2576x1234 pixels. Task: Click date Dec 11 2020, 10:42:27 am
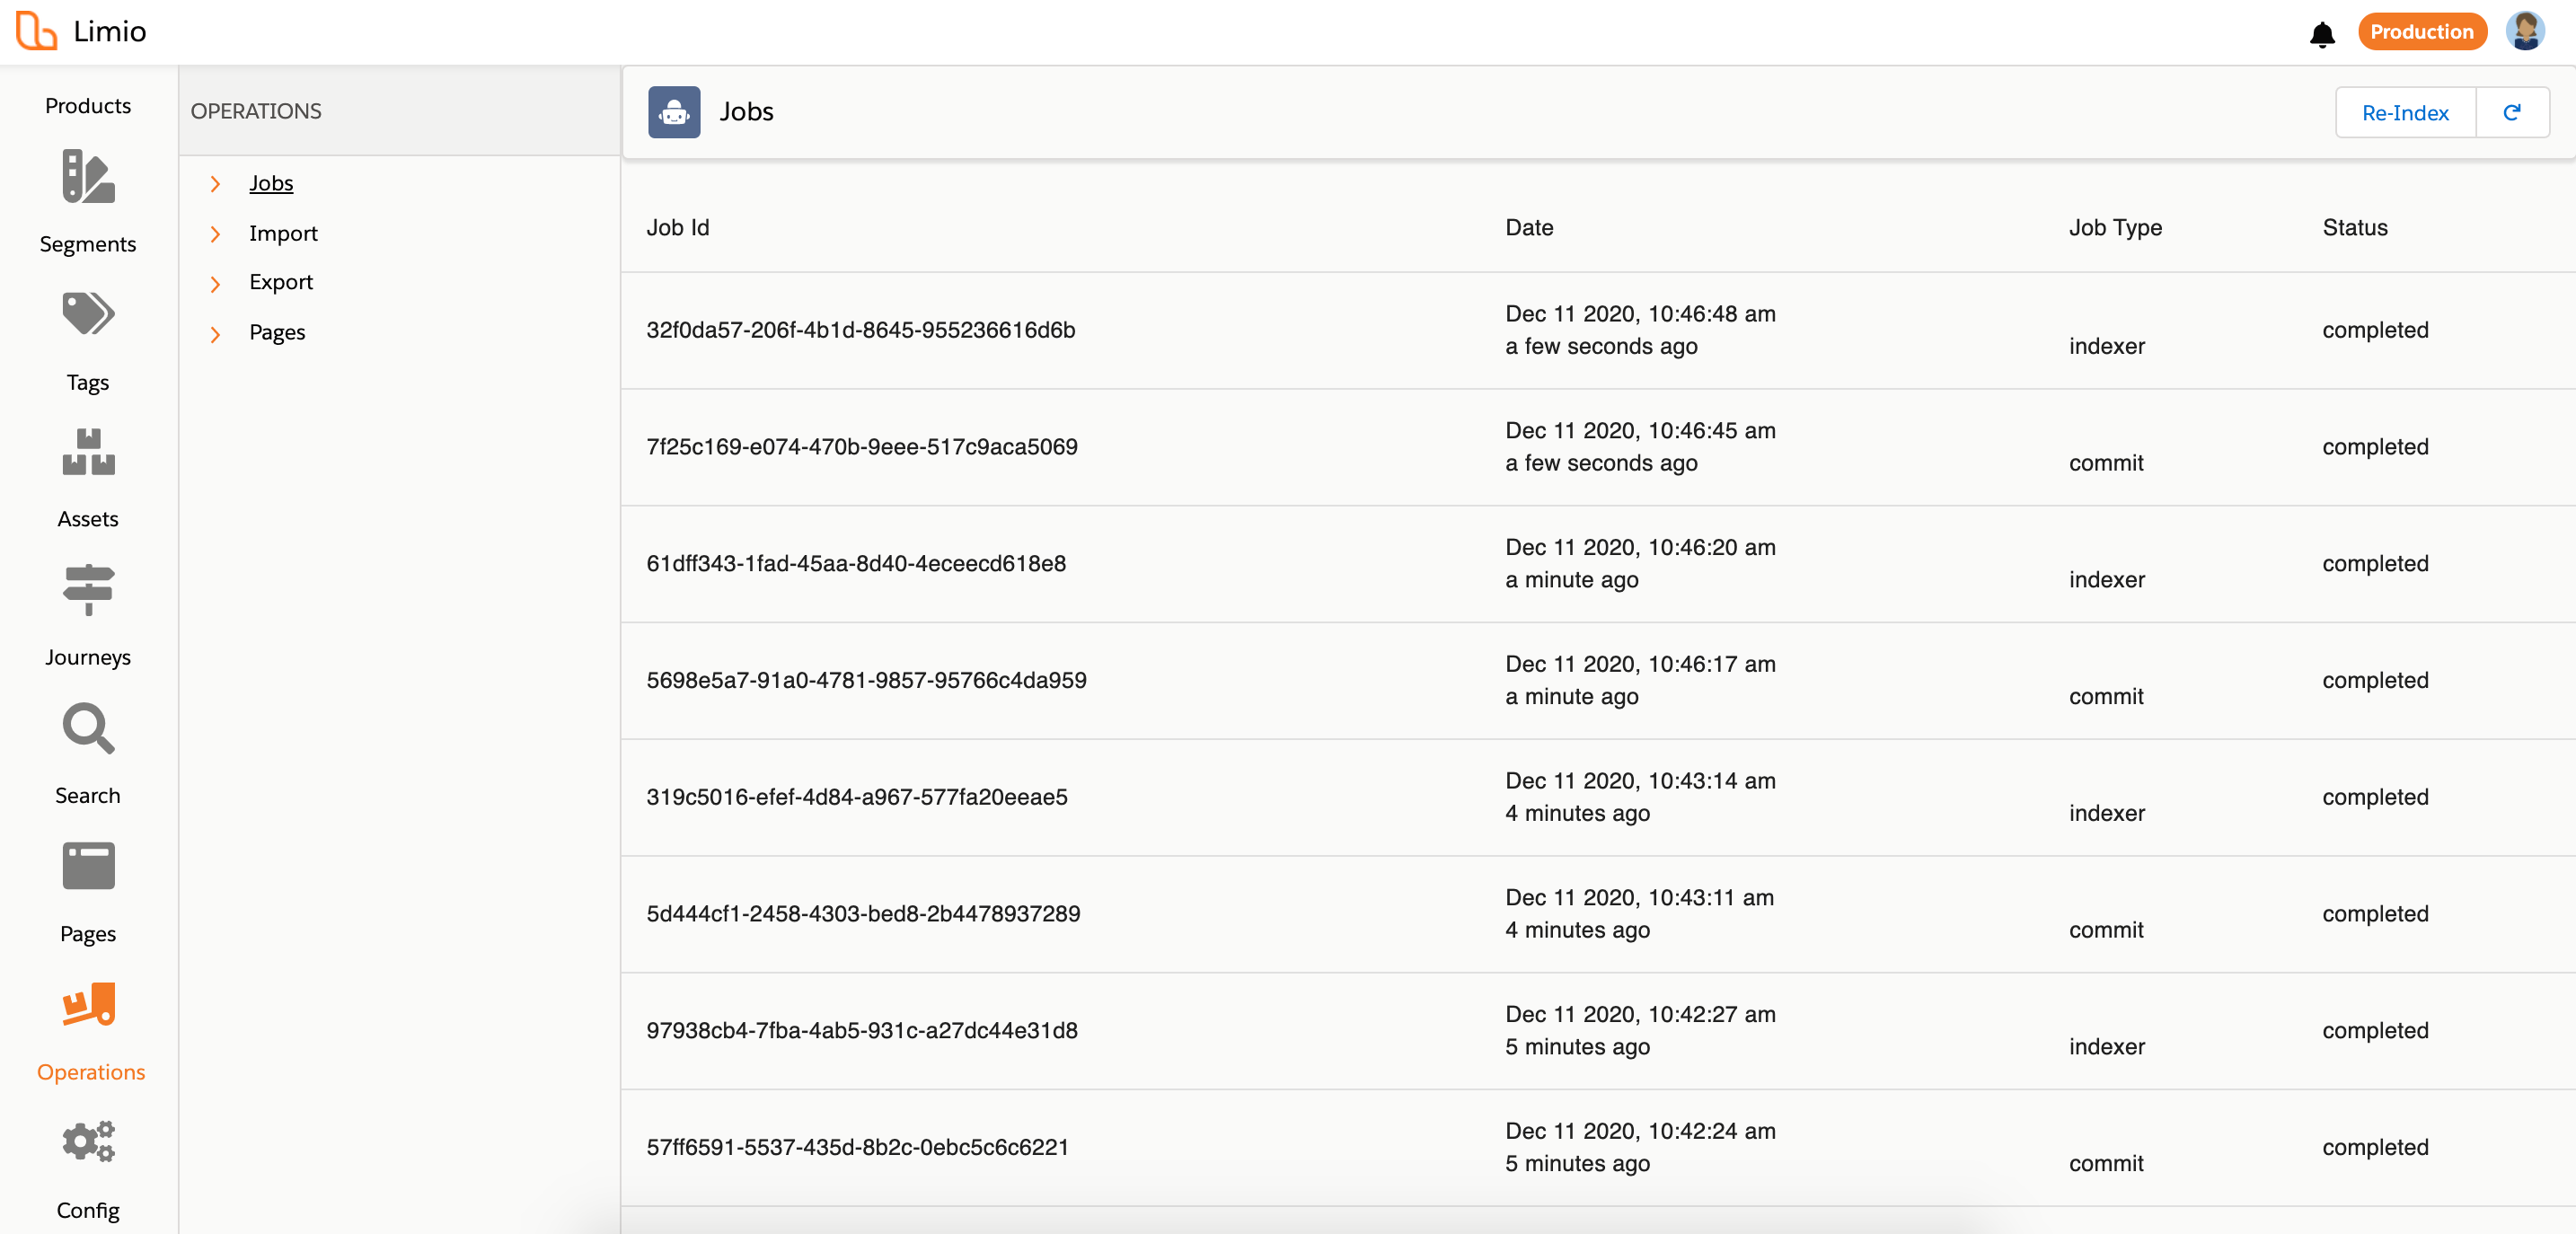click(1640, 1014)
